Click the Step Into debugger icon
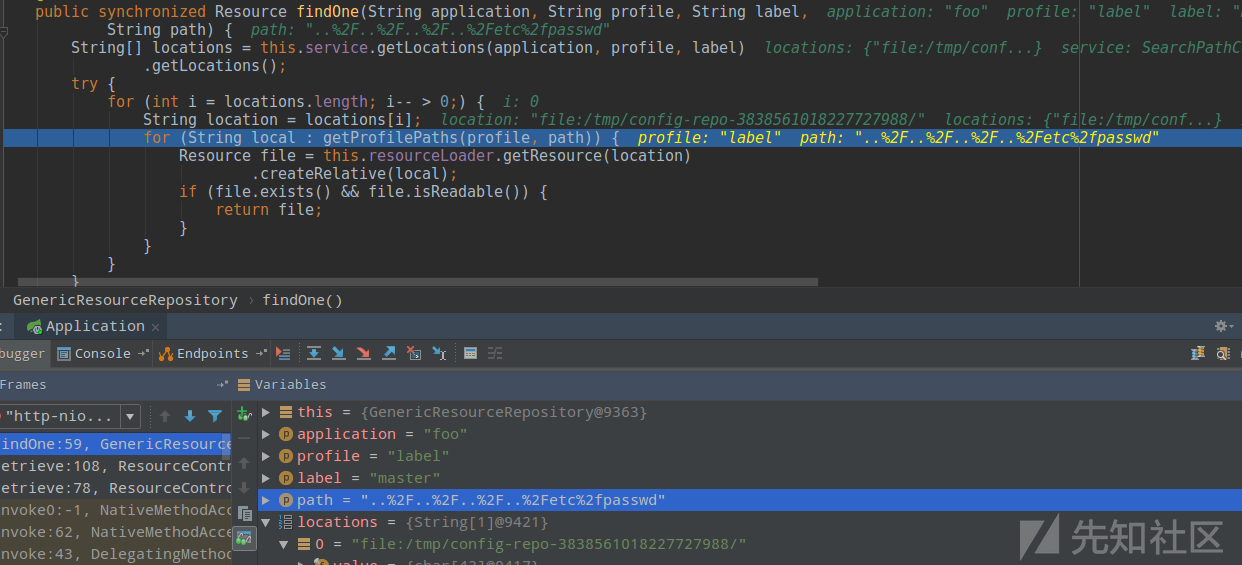The height and width of the screenshot is (565, 1242). (339, 353)
